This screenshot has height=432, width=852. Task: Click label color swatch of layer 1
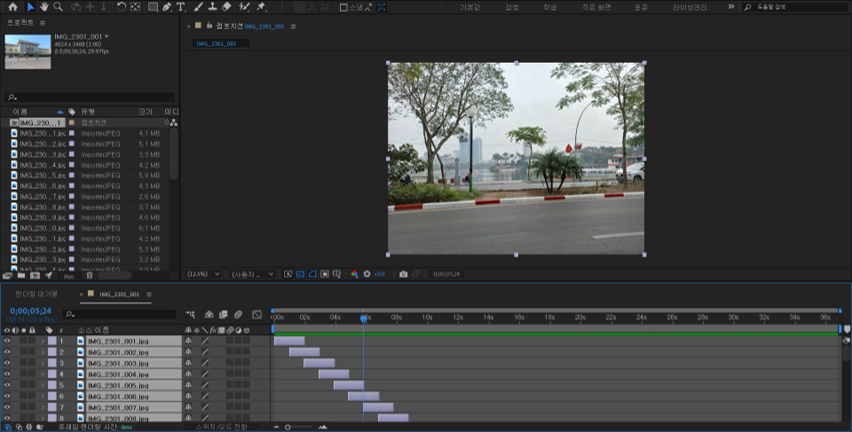coord(52,341)
